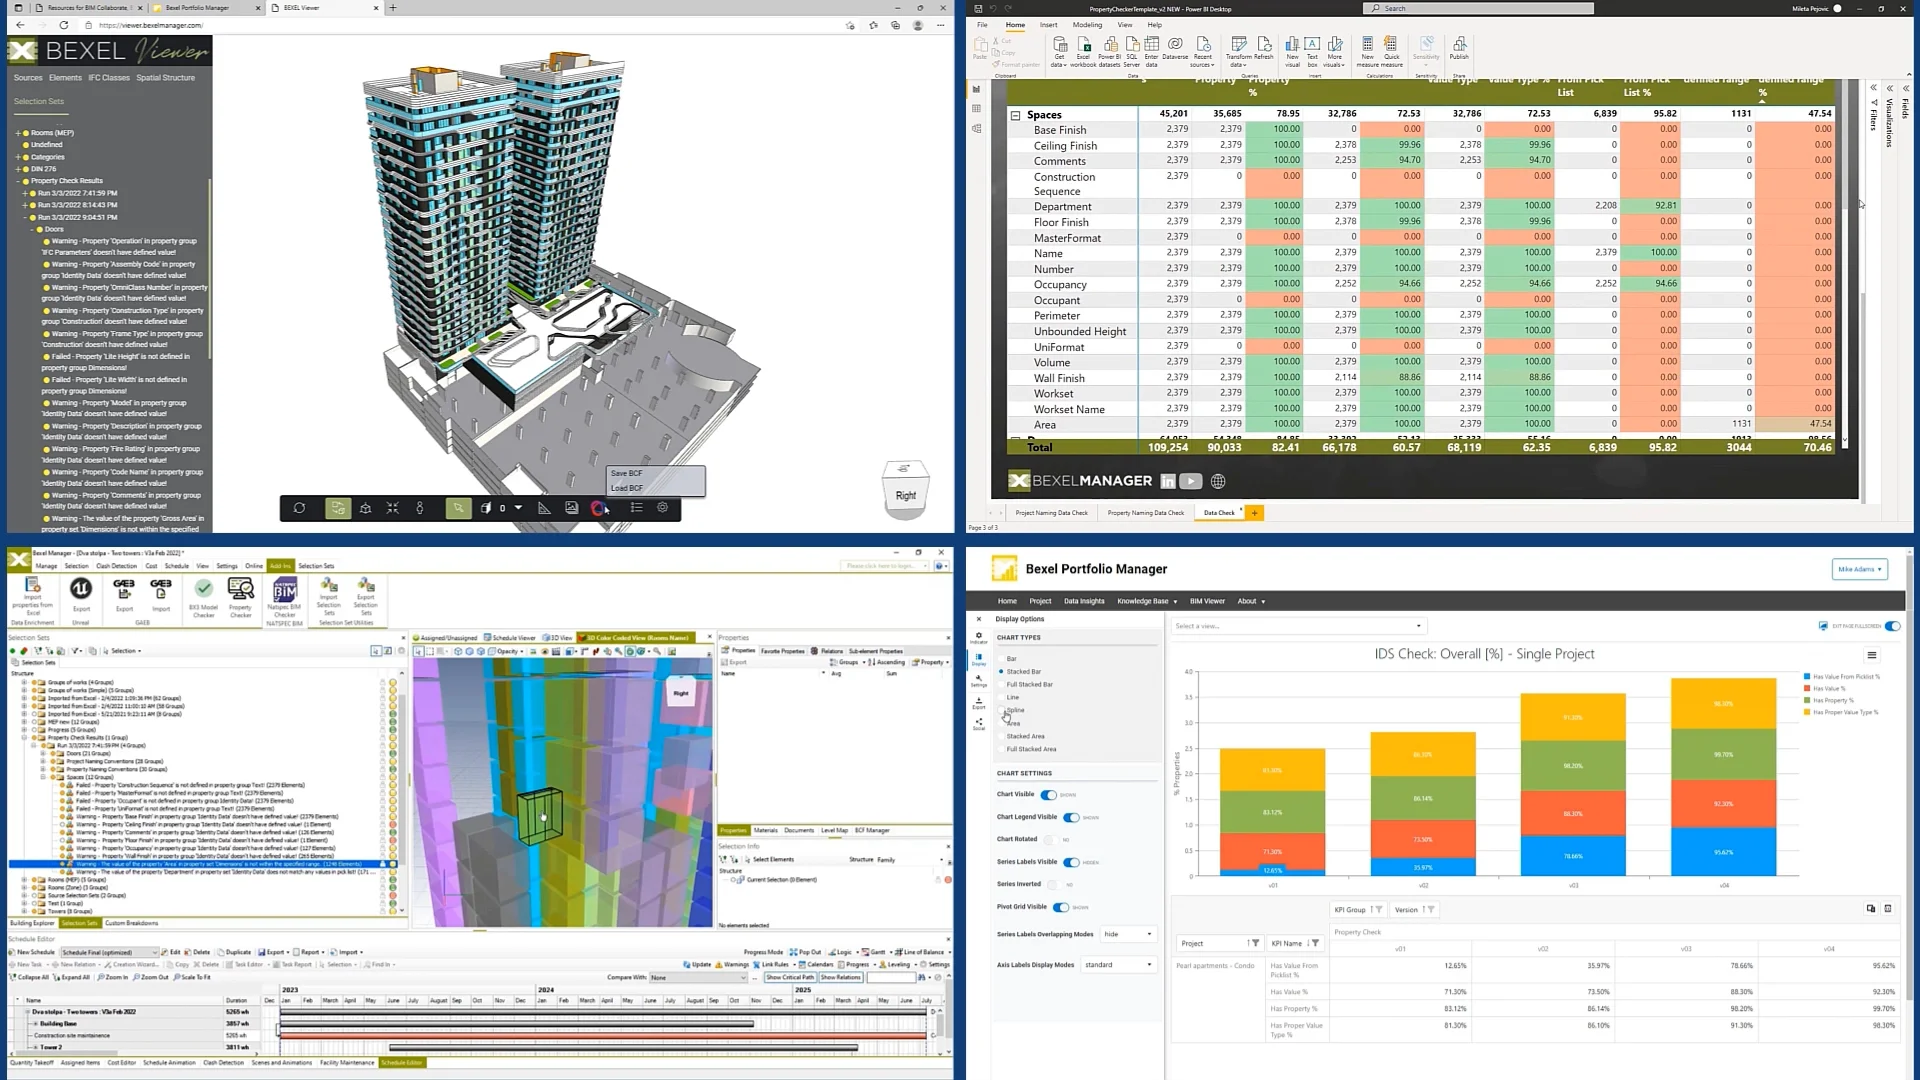
Task: Click Publish in Power BI ribbon
Action: (x=1459, y=47)
